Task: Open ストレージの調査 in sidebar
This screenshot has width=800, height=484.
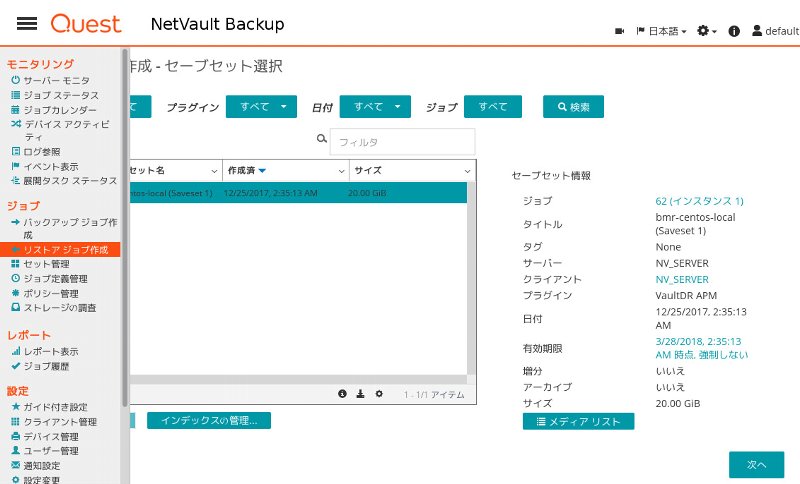Action: (x=60, y=308)
